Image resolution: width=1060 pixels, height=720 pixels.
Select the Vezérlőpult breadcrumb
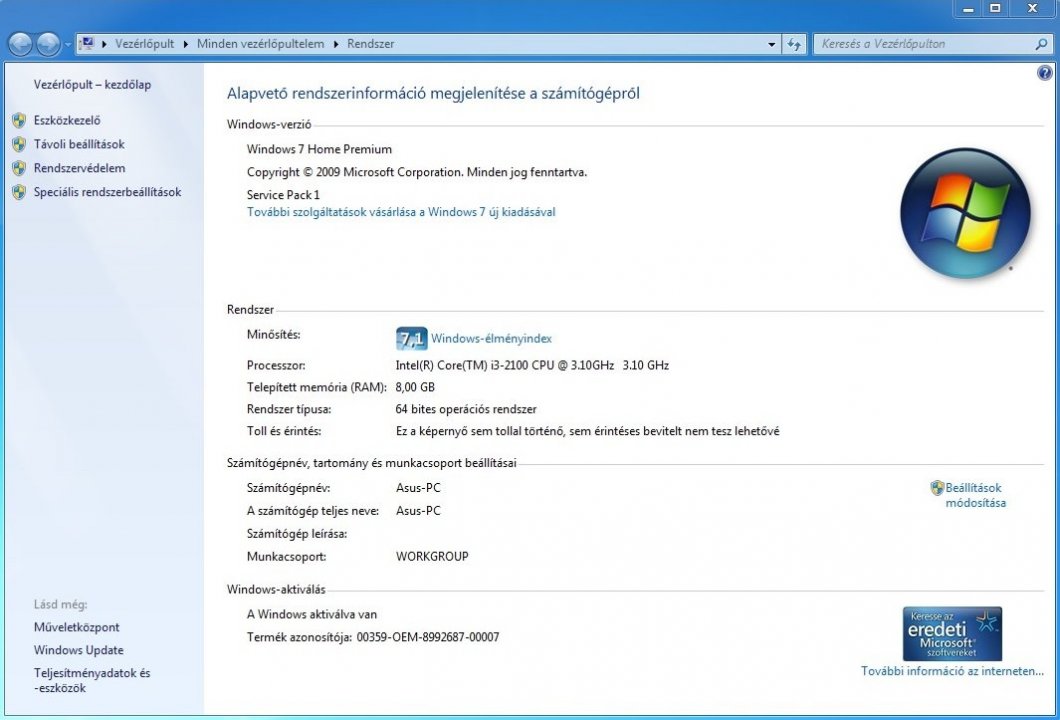(x=144, y=44)
